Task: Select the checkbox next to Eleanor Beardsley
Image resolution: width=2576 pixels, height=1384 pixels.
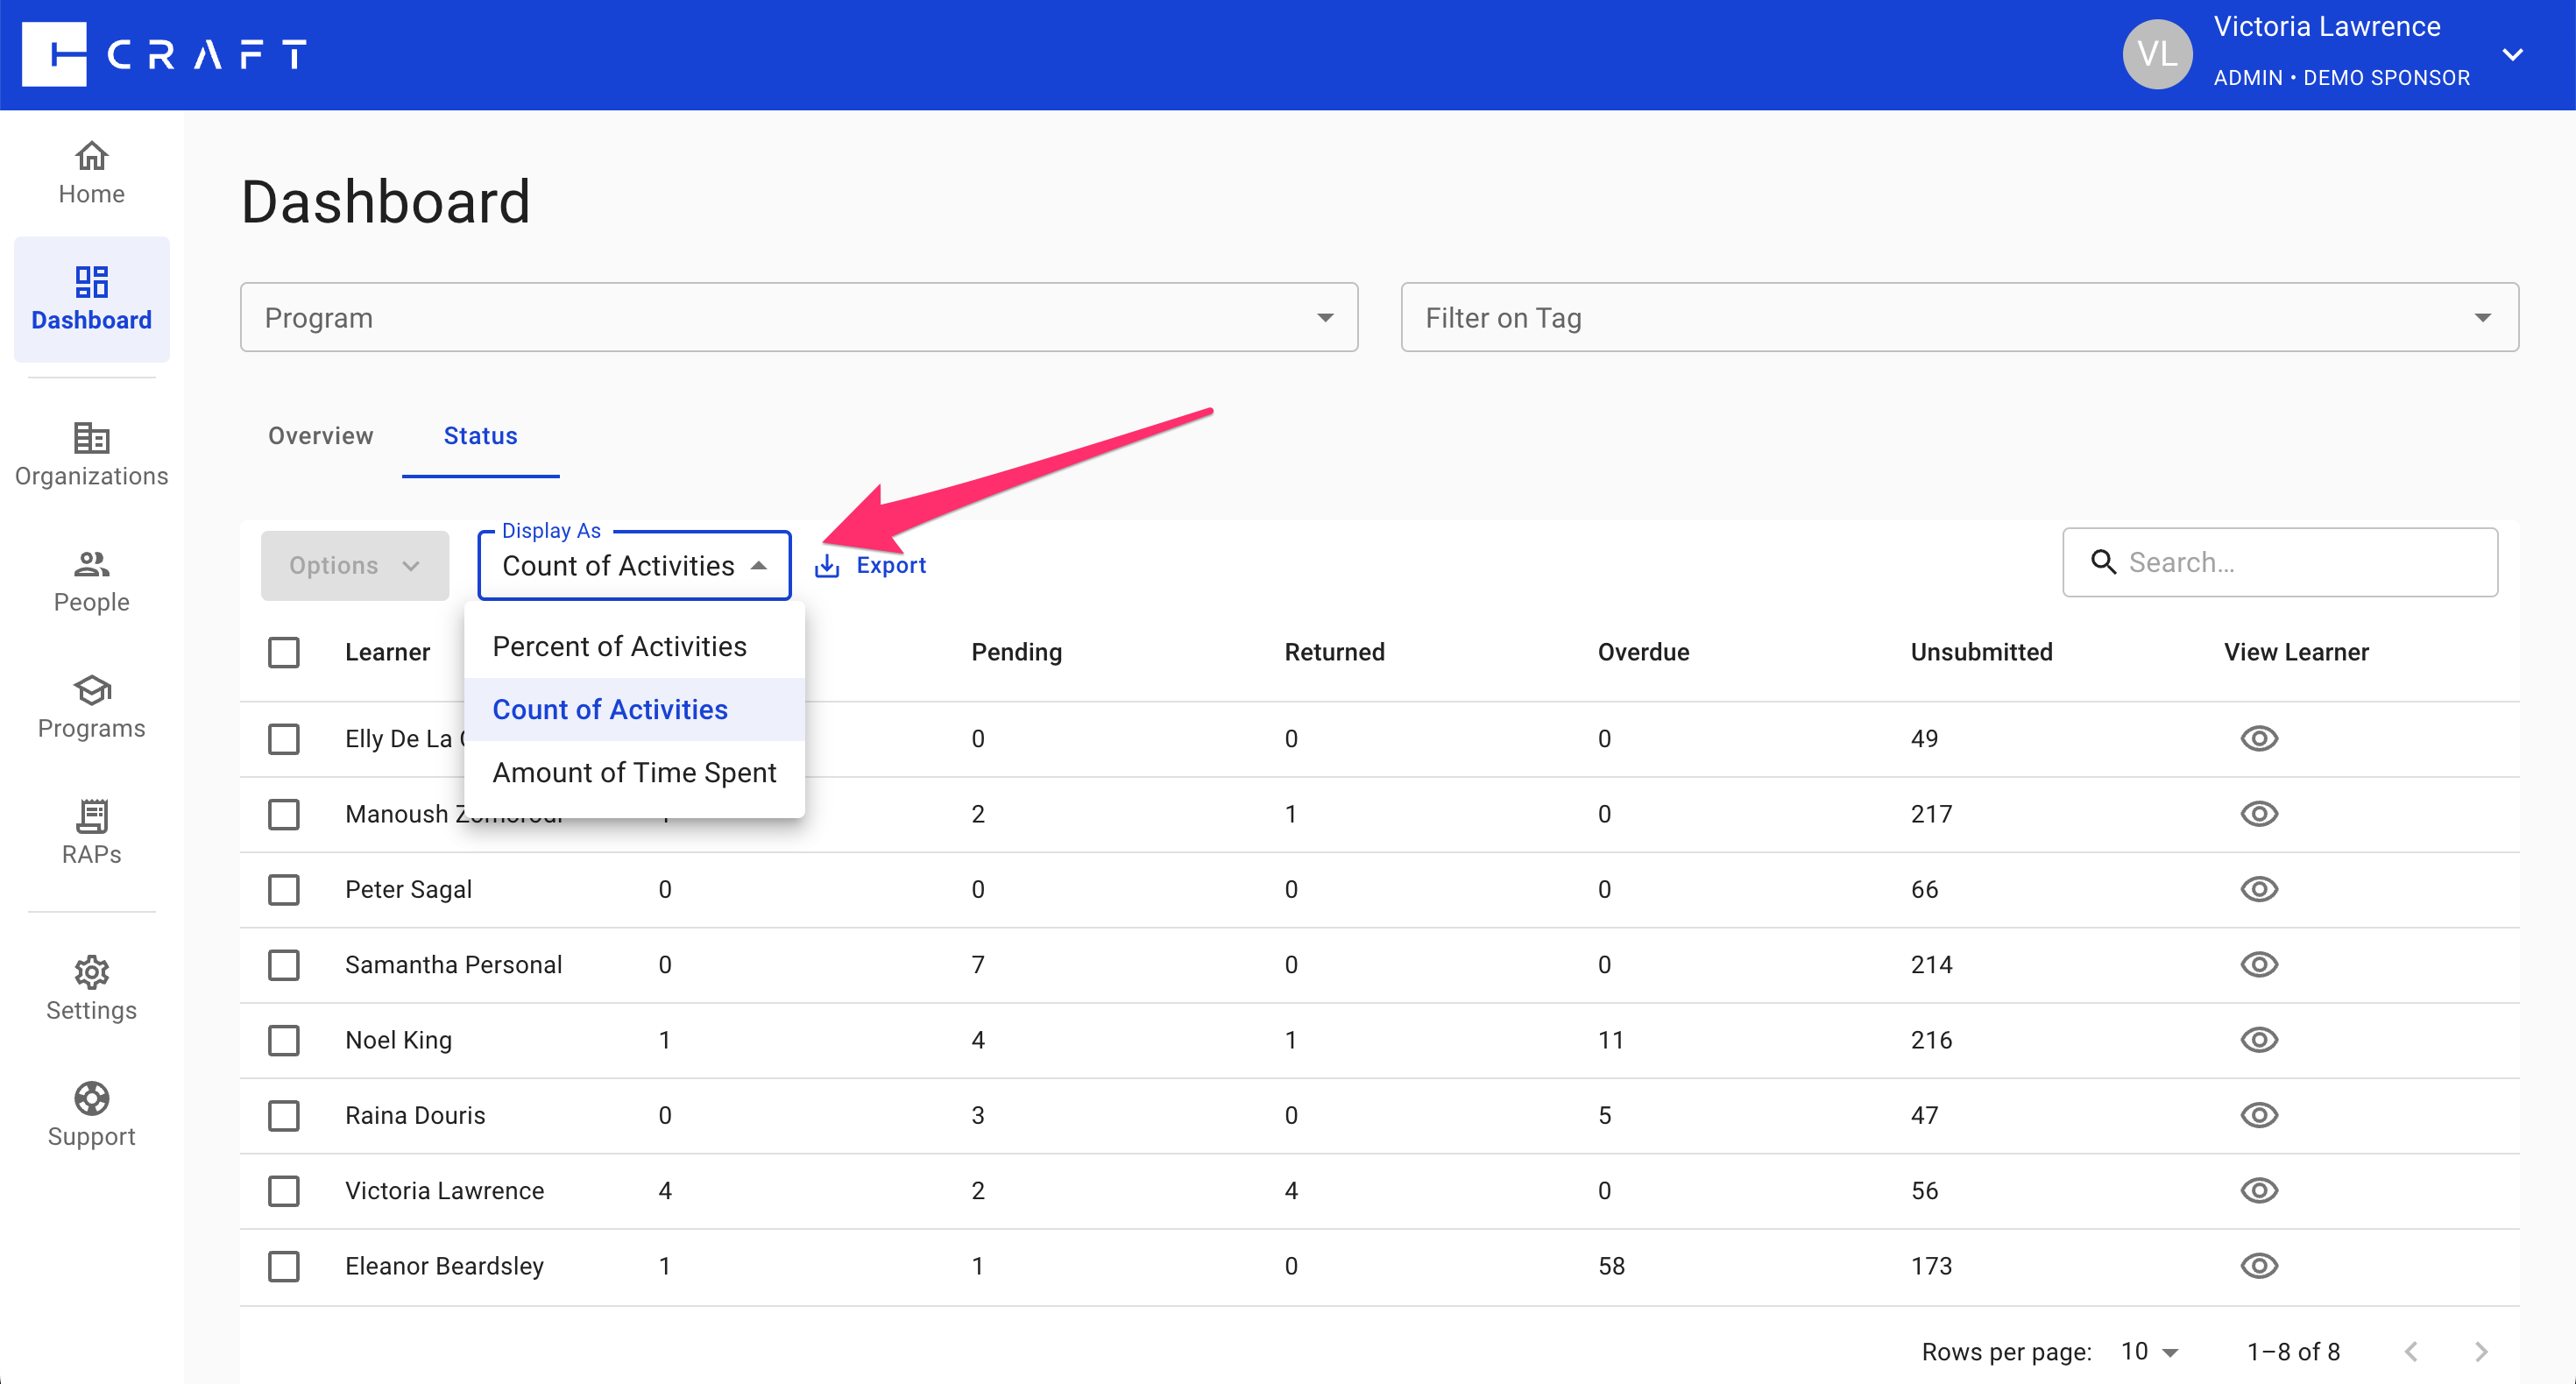Action: click(284, 1266)
